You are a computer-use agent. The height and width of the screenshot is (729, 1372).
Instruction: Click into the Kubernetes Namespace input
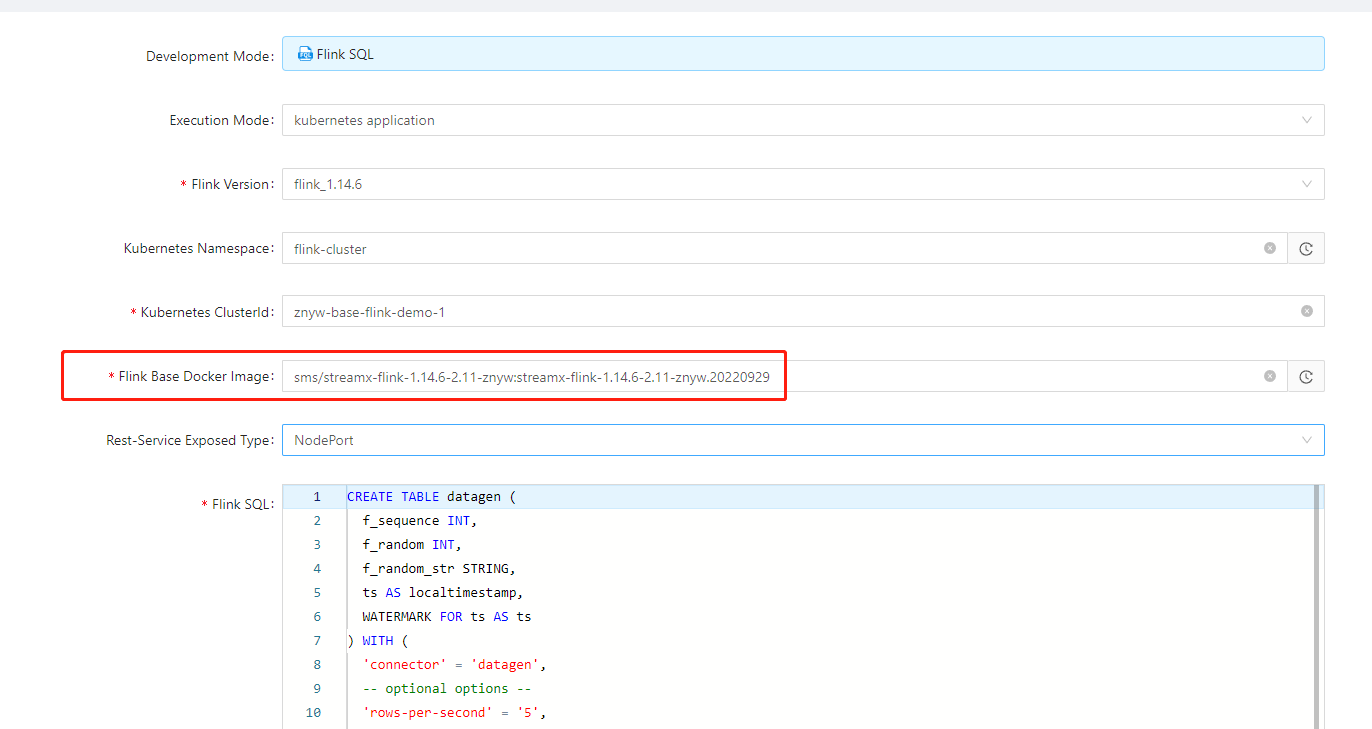click(x=700, y=248)
